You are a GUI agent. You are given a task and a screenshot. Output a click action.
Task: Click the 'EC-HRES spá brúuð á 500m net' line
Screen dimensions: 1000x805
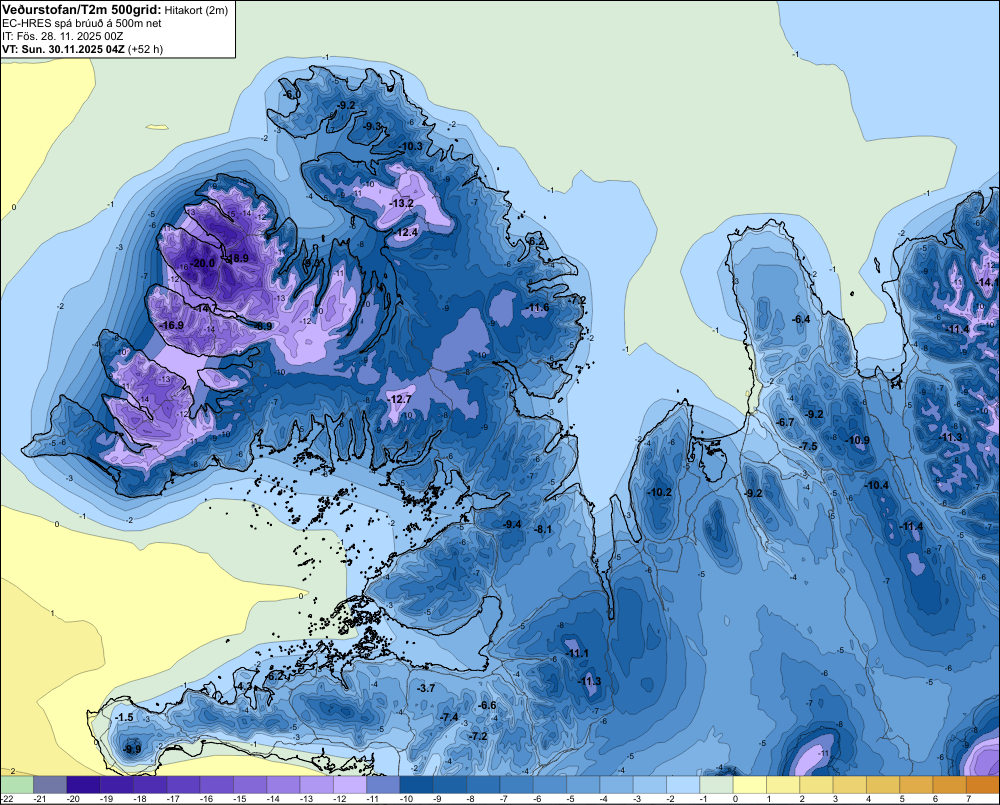coord(82,23)
